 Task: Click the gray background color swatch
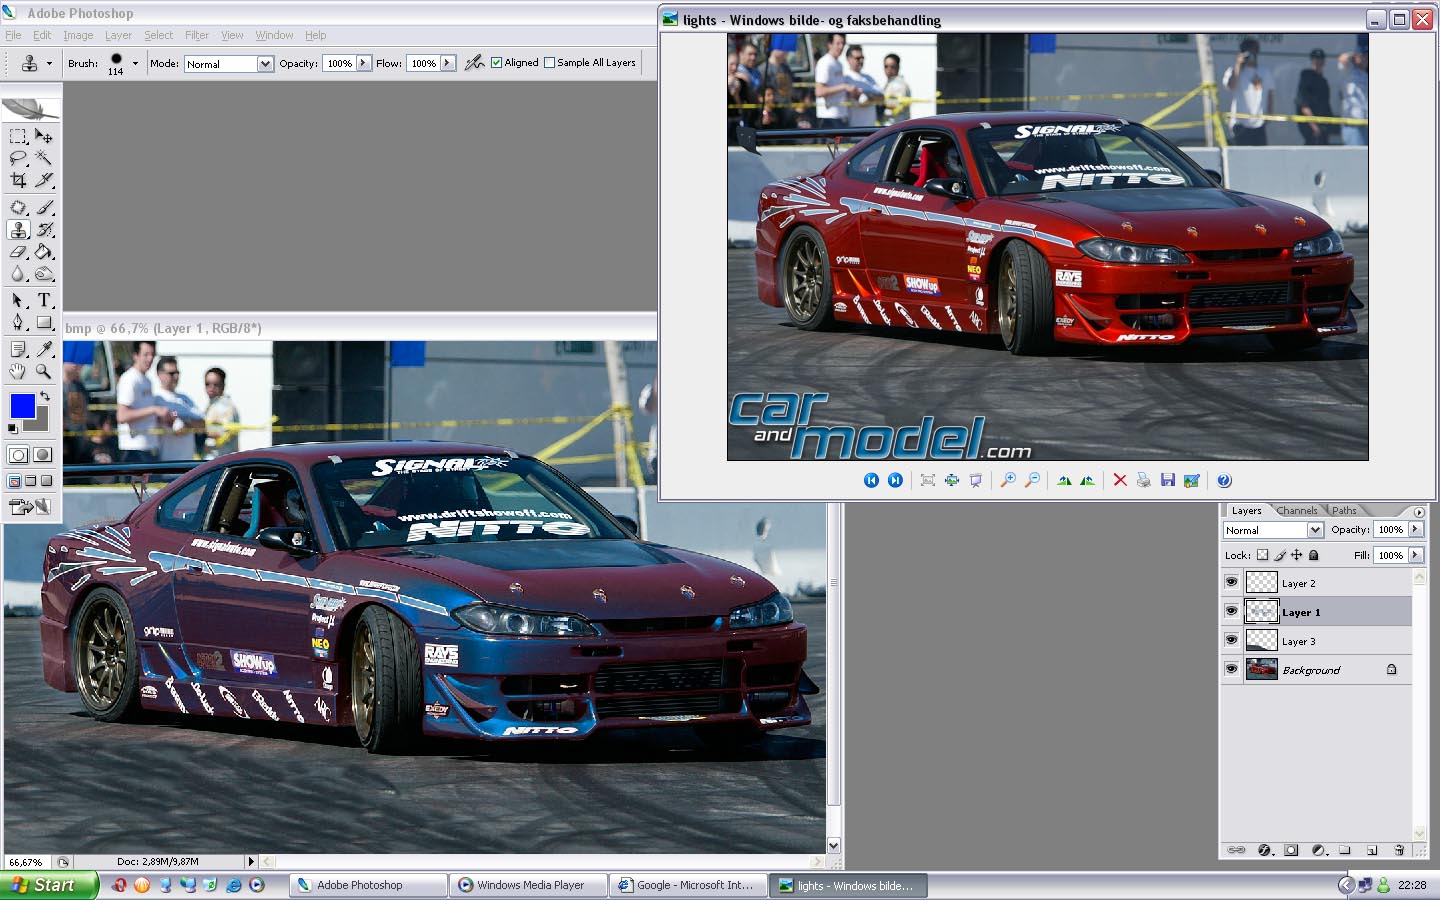click(x=40, y=423)
